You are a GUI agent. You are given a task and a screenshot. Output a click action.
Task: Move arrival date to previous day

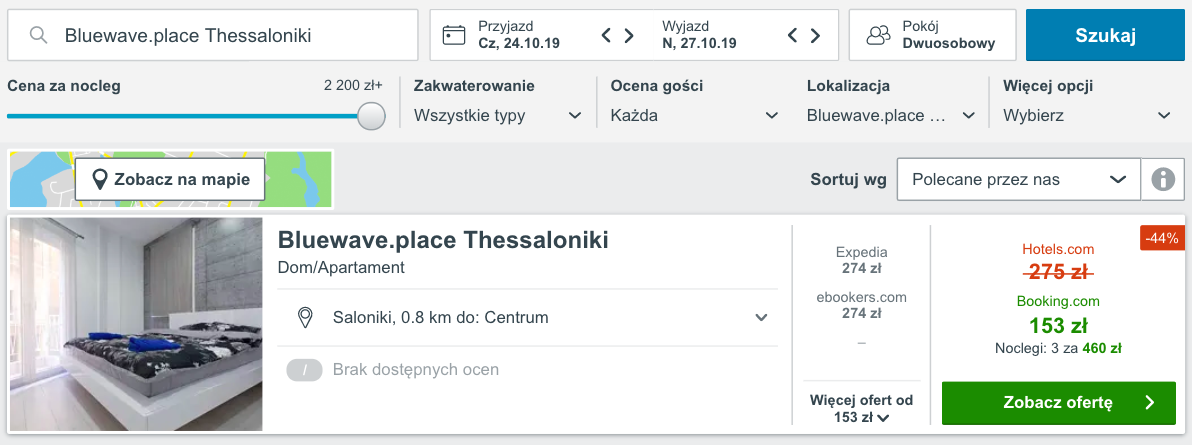(606, 35)
